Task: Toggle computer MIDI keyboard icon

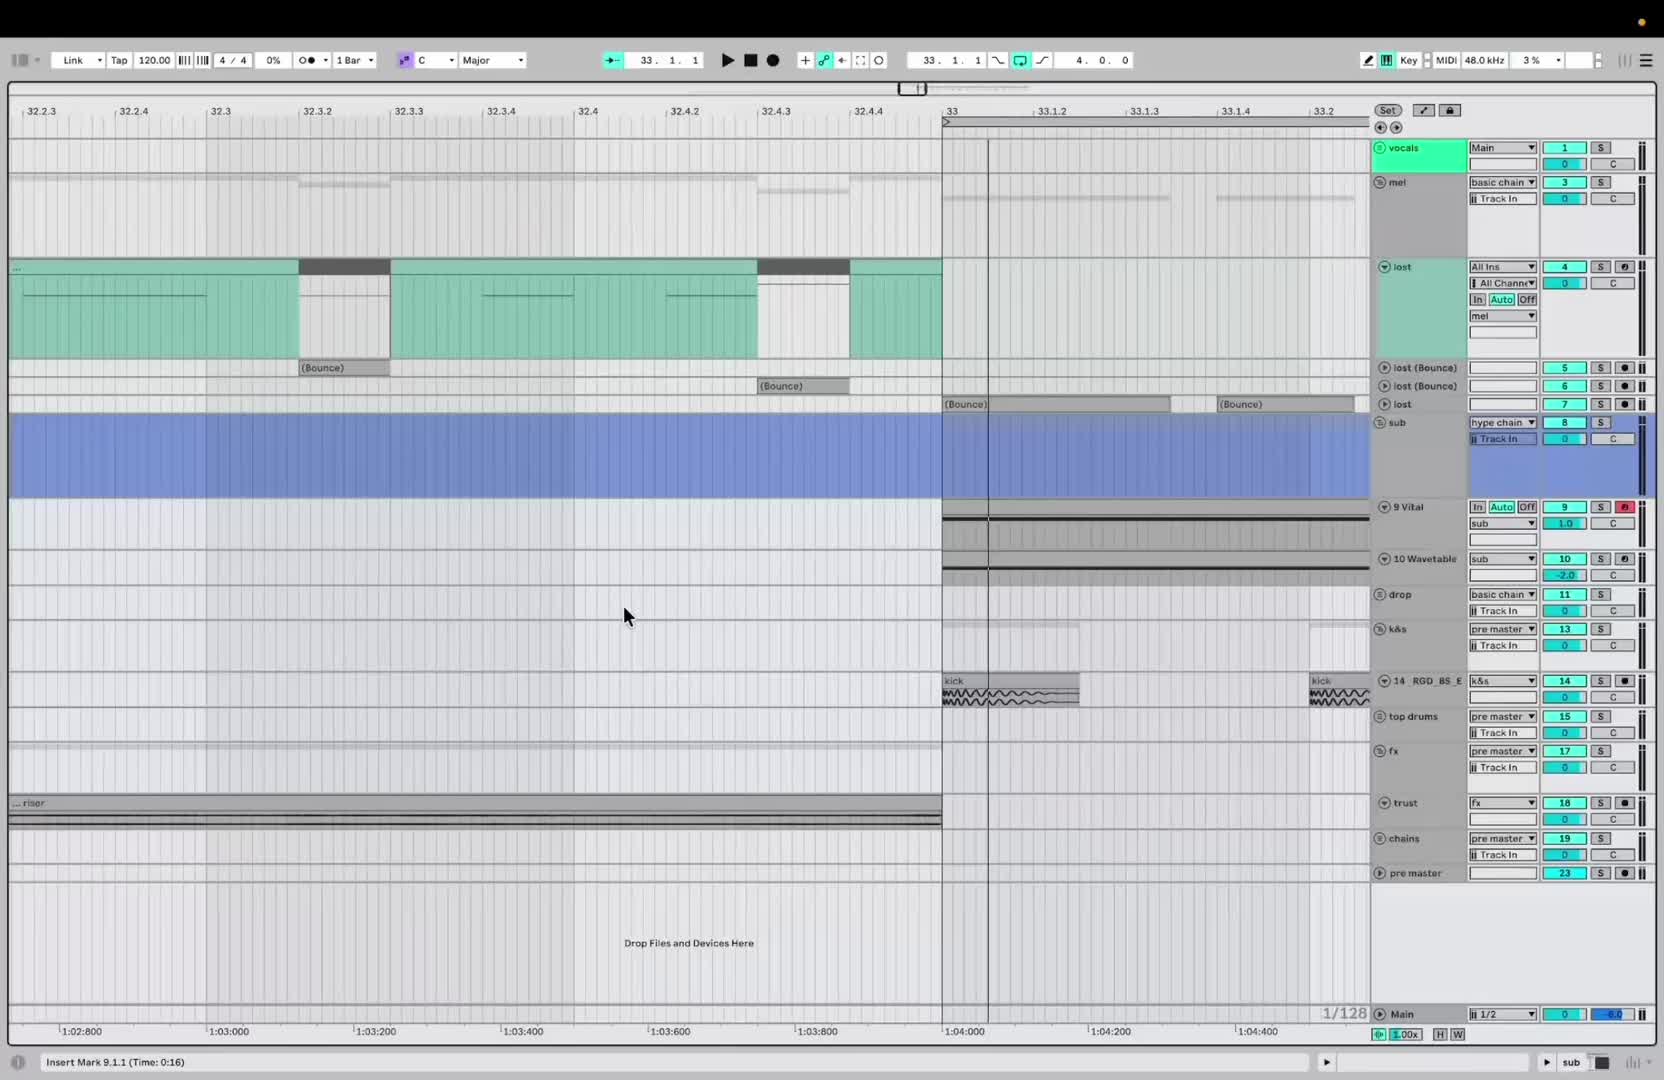Action: [1387, 60]
